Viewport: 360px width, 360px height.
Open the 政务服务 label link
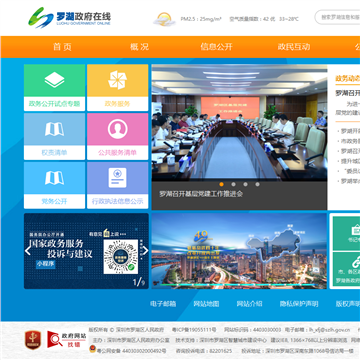point(117,104)
